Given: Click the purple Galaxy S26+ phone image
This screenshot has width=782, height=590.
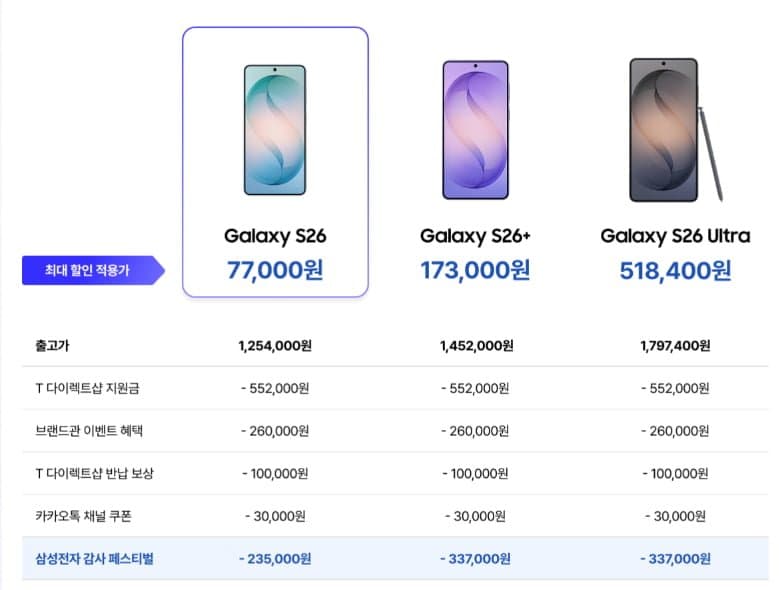Looking at the screenshot, I should click(476, 130).
